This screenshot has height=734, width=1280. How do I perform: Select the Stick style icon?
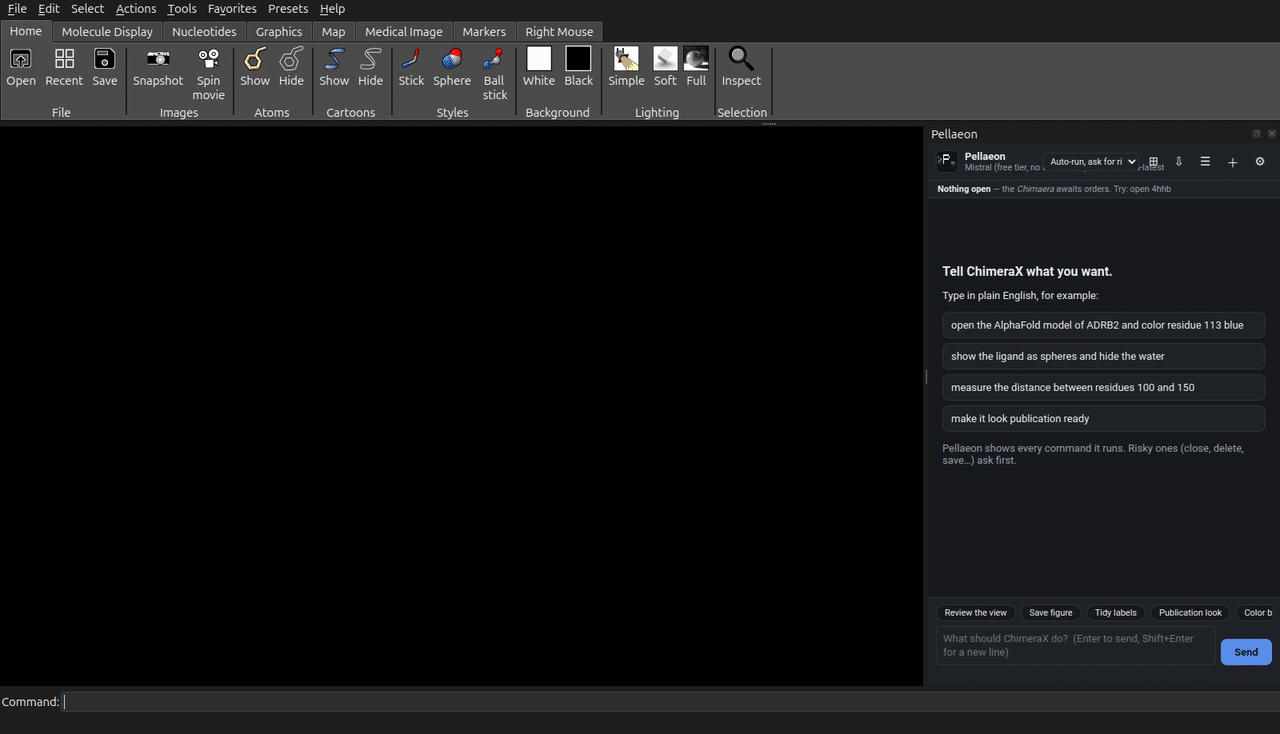[x=411, y=59]
